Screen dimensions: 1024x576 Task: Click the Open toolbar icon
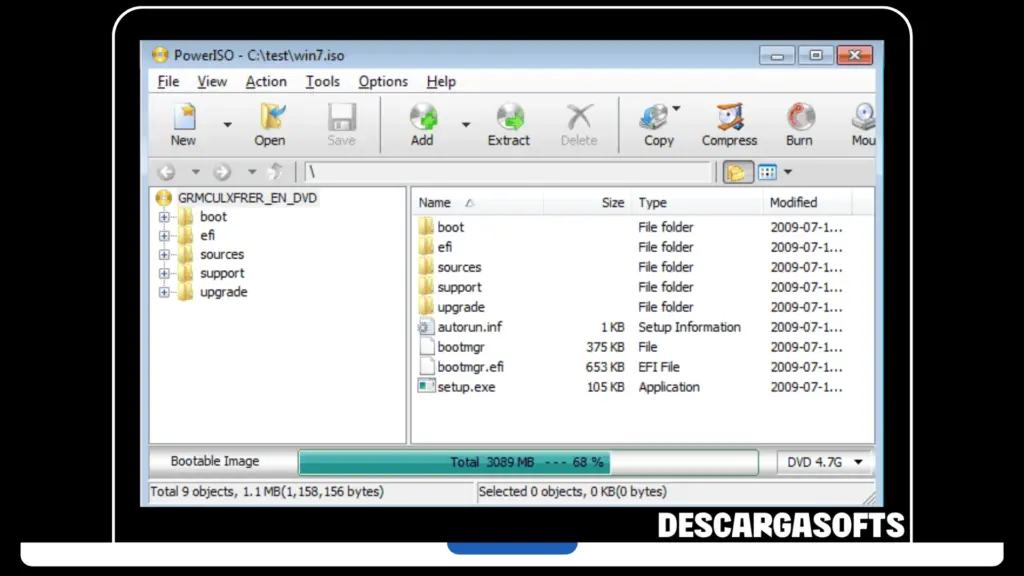coord(269,123)
